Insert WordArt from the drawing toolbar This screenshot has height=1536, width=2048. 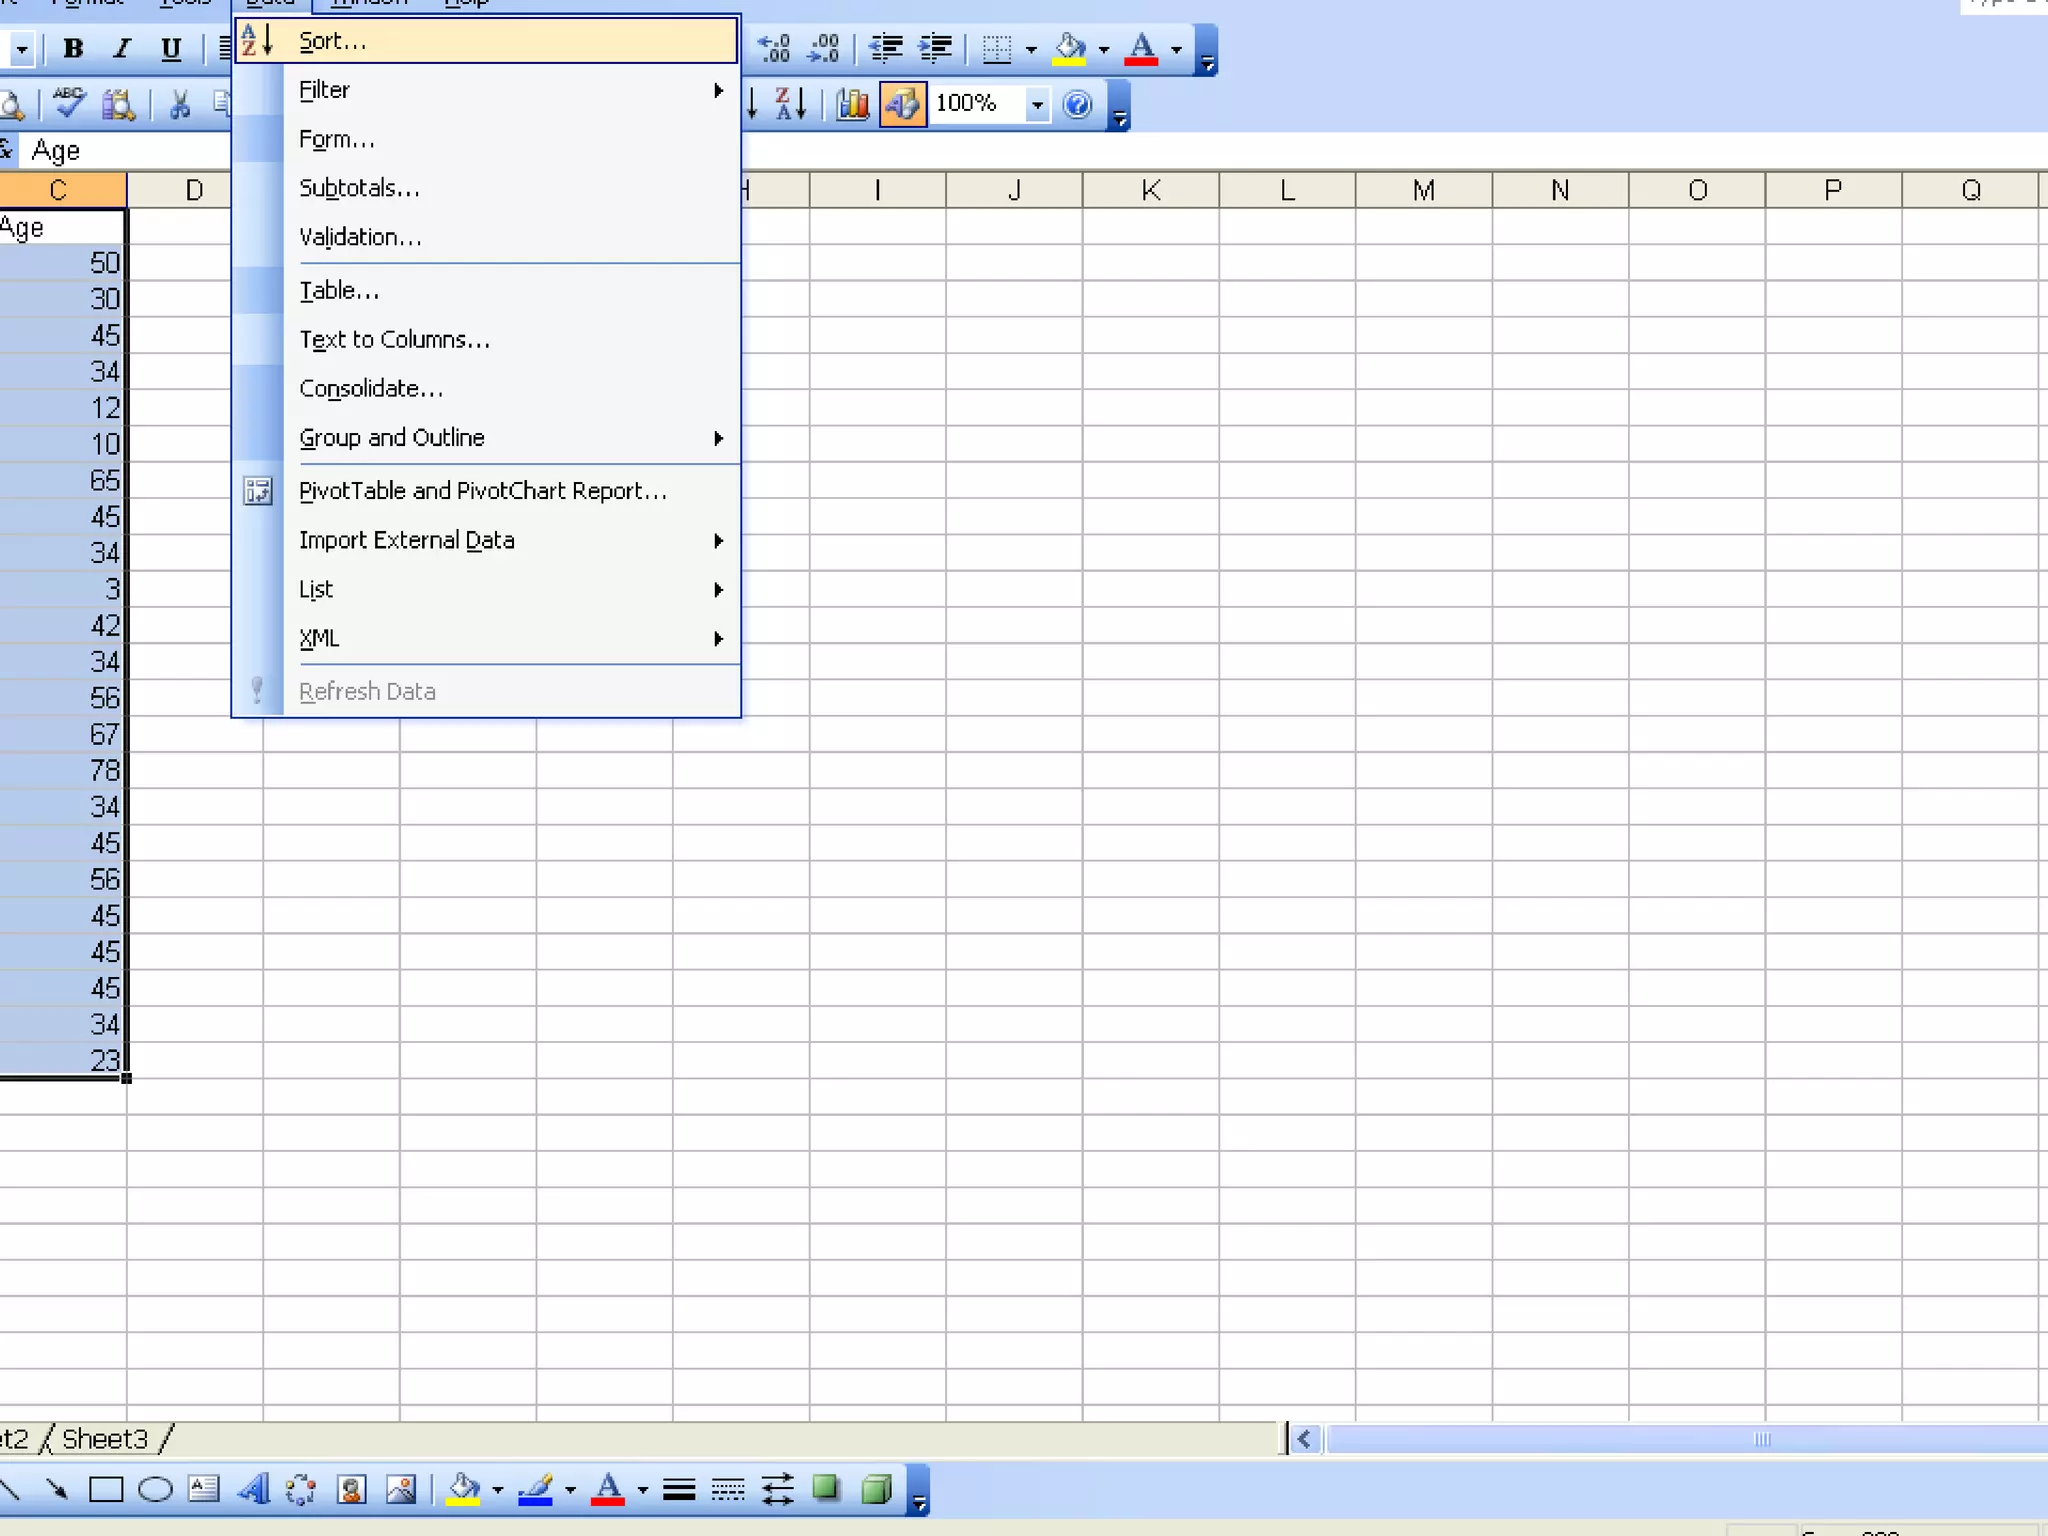(x=253, y=1490)
